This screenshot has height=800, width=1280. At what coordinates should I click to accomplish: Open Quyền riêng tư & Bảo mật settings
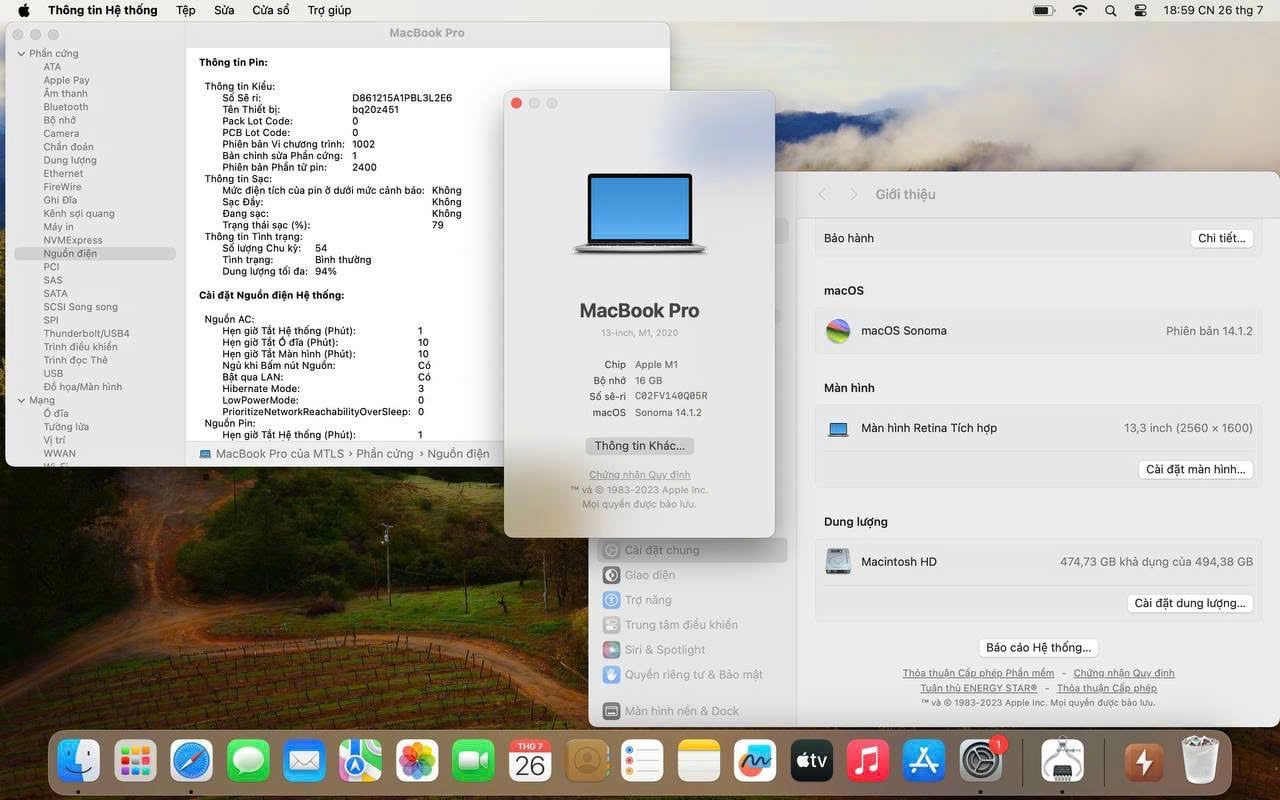[692, 675]
